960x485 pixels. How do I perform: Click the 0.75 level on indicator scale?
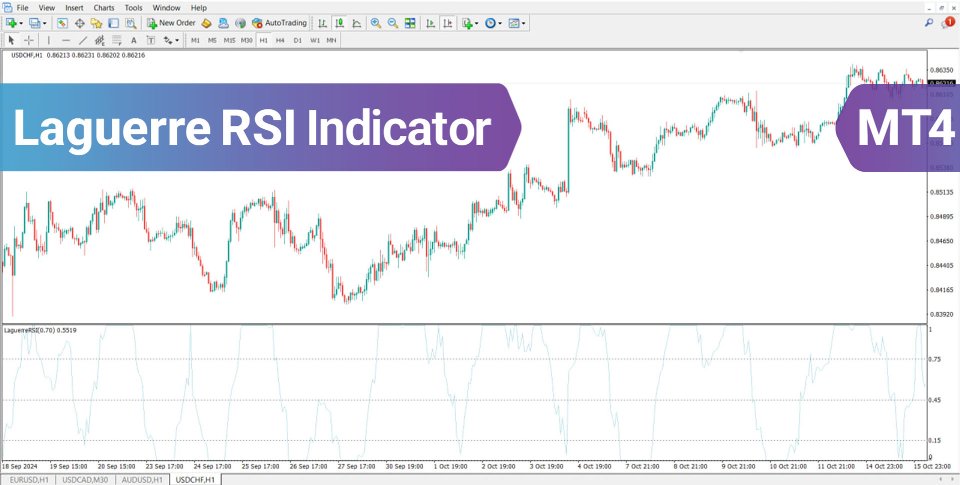pyautogui.click(x=935, y=359)
